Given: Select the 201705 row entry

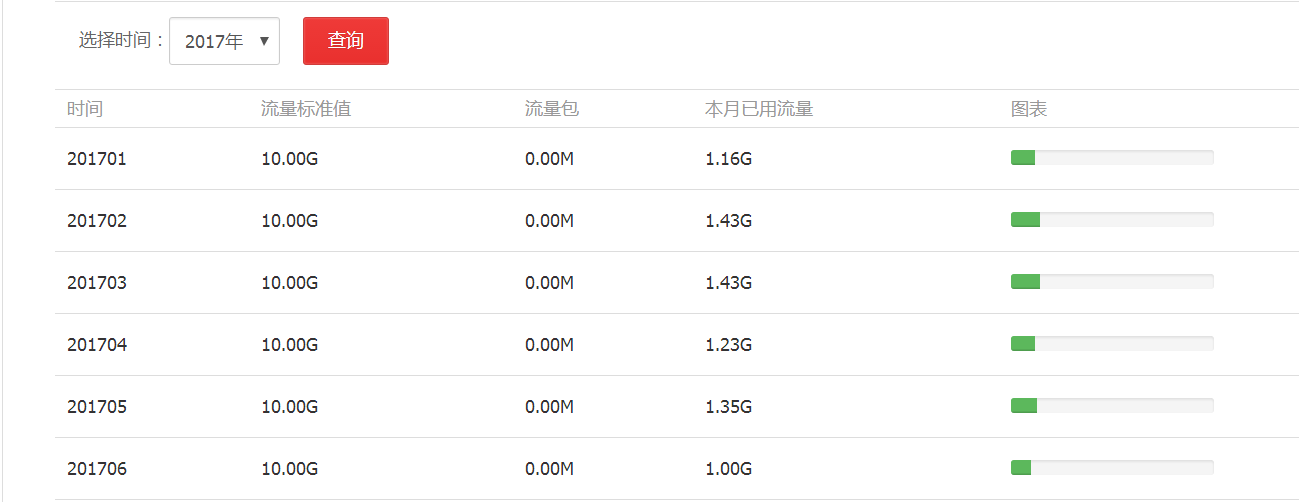Looking at the screenshot, I should coord(97,406).
